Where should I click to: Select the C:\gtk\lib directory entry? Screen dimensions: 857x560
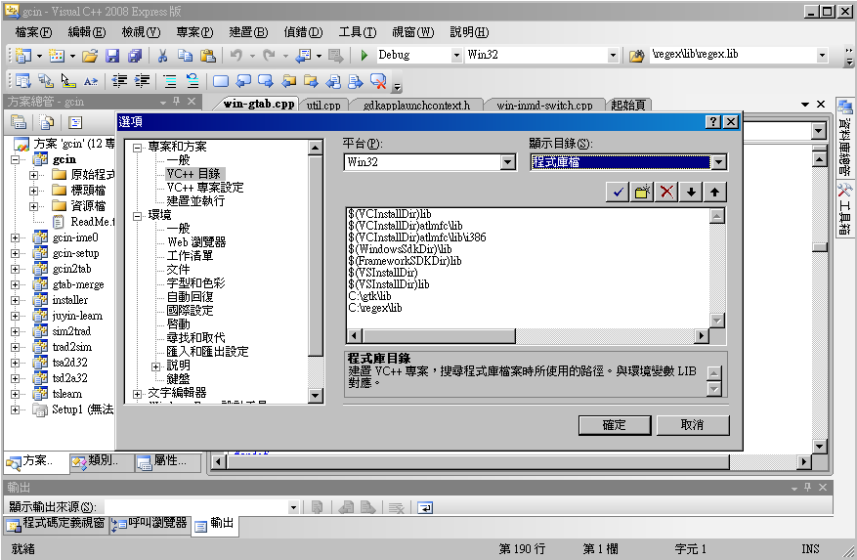tap(370, 296)
